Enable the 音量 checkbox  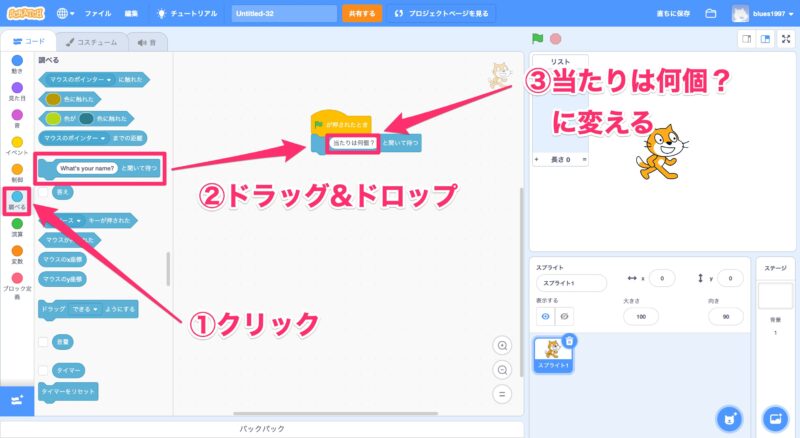click(x=43, y=341)
